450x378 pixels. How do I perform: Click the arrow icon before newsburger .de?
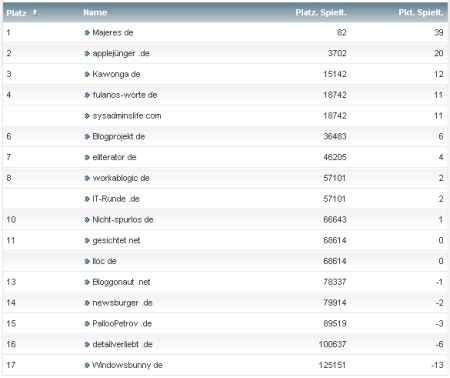87,303
